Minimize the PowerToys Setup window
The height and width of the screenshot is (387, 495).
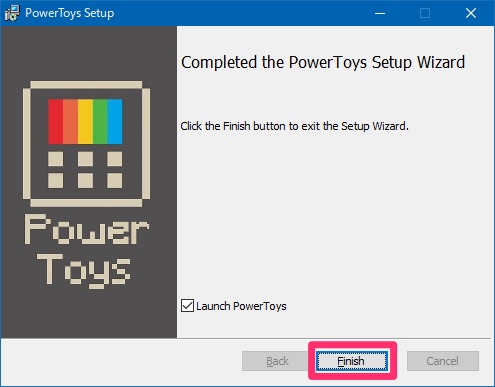pyautogui.click(x=380, y=13)
